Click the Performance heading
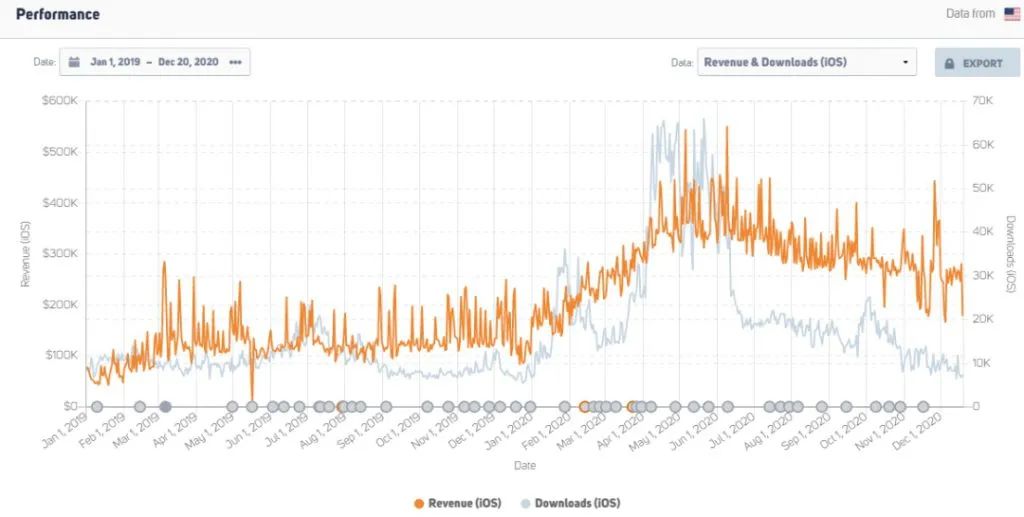Screen dimensions: 1024x517 pyautogui.click(x=57, y=14)
